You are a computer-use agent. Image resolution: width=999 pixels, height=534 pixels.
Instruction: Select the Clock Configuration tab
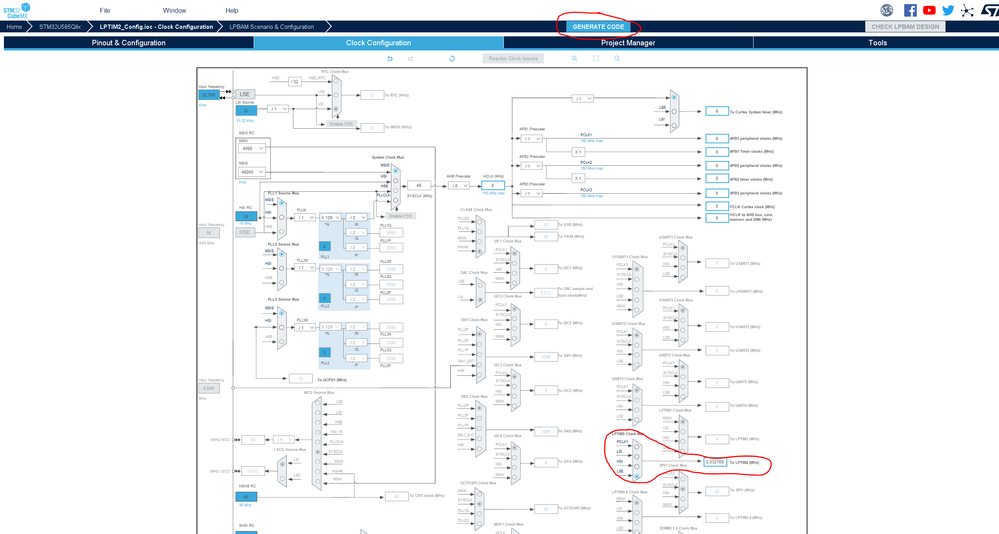tap(378, 43)
